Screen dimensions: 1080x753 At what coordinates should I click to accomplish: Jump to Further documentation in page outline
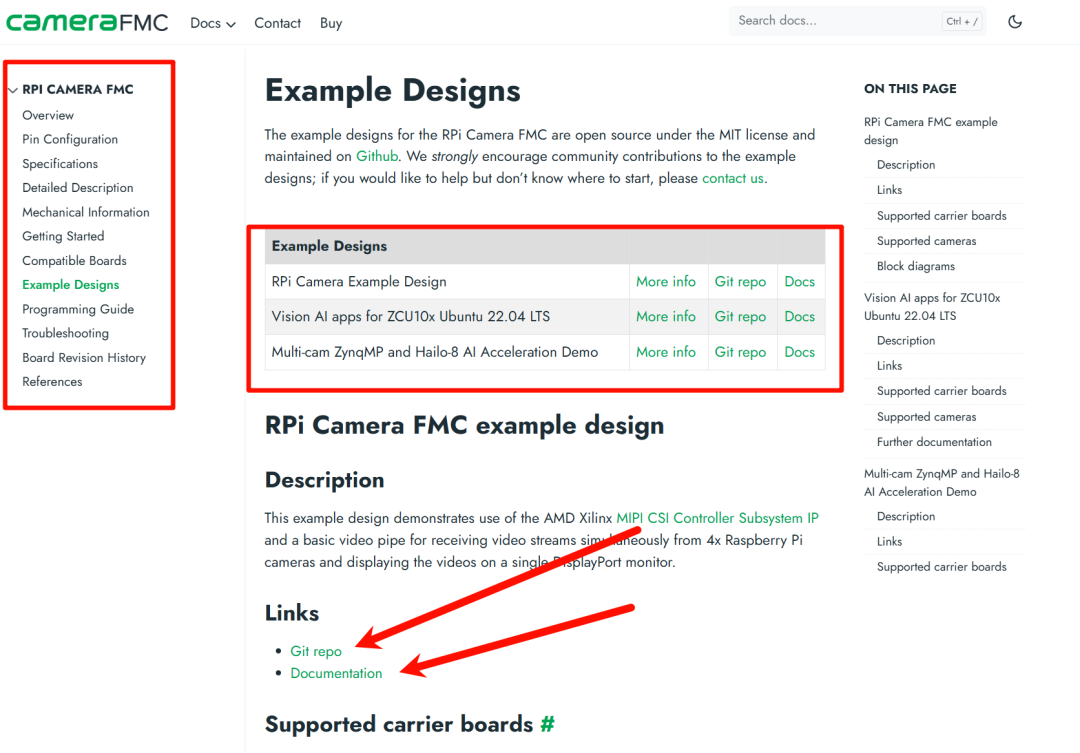[x=934, y=442]
